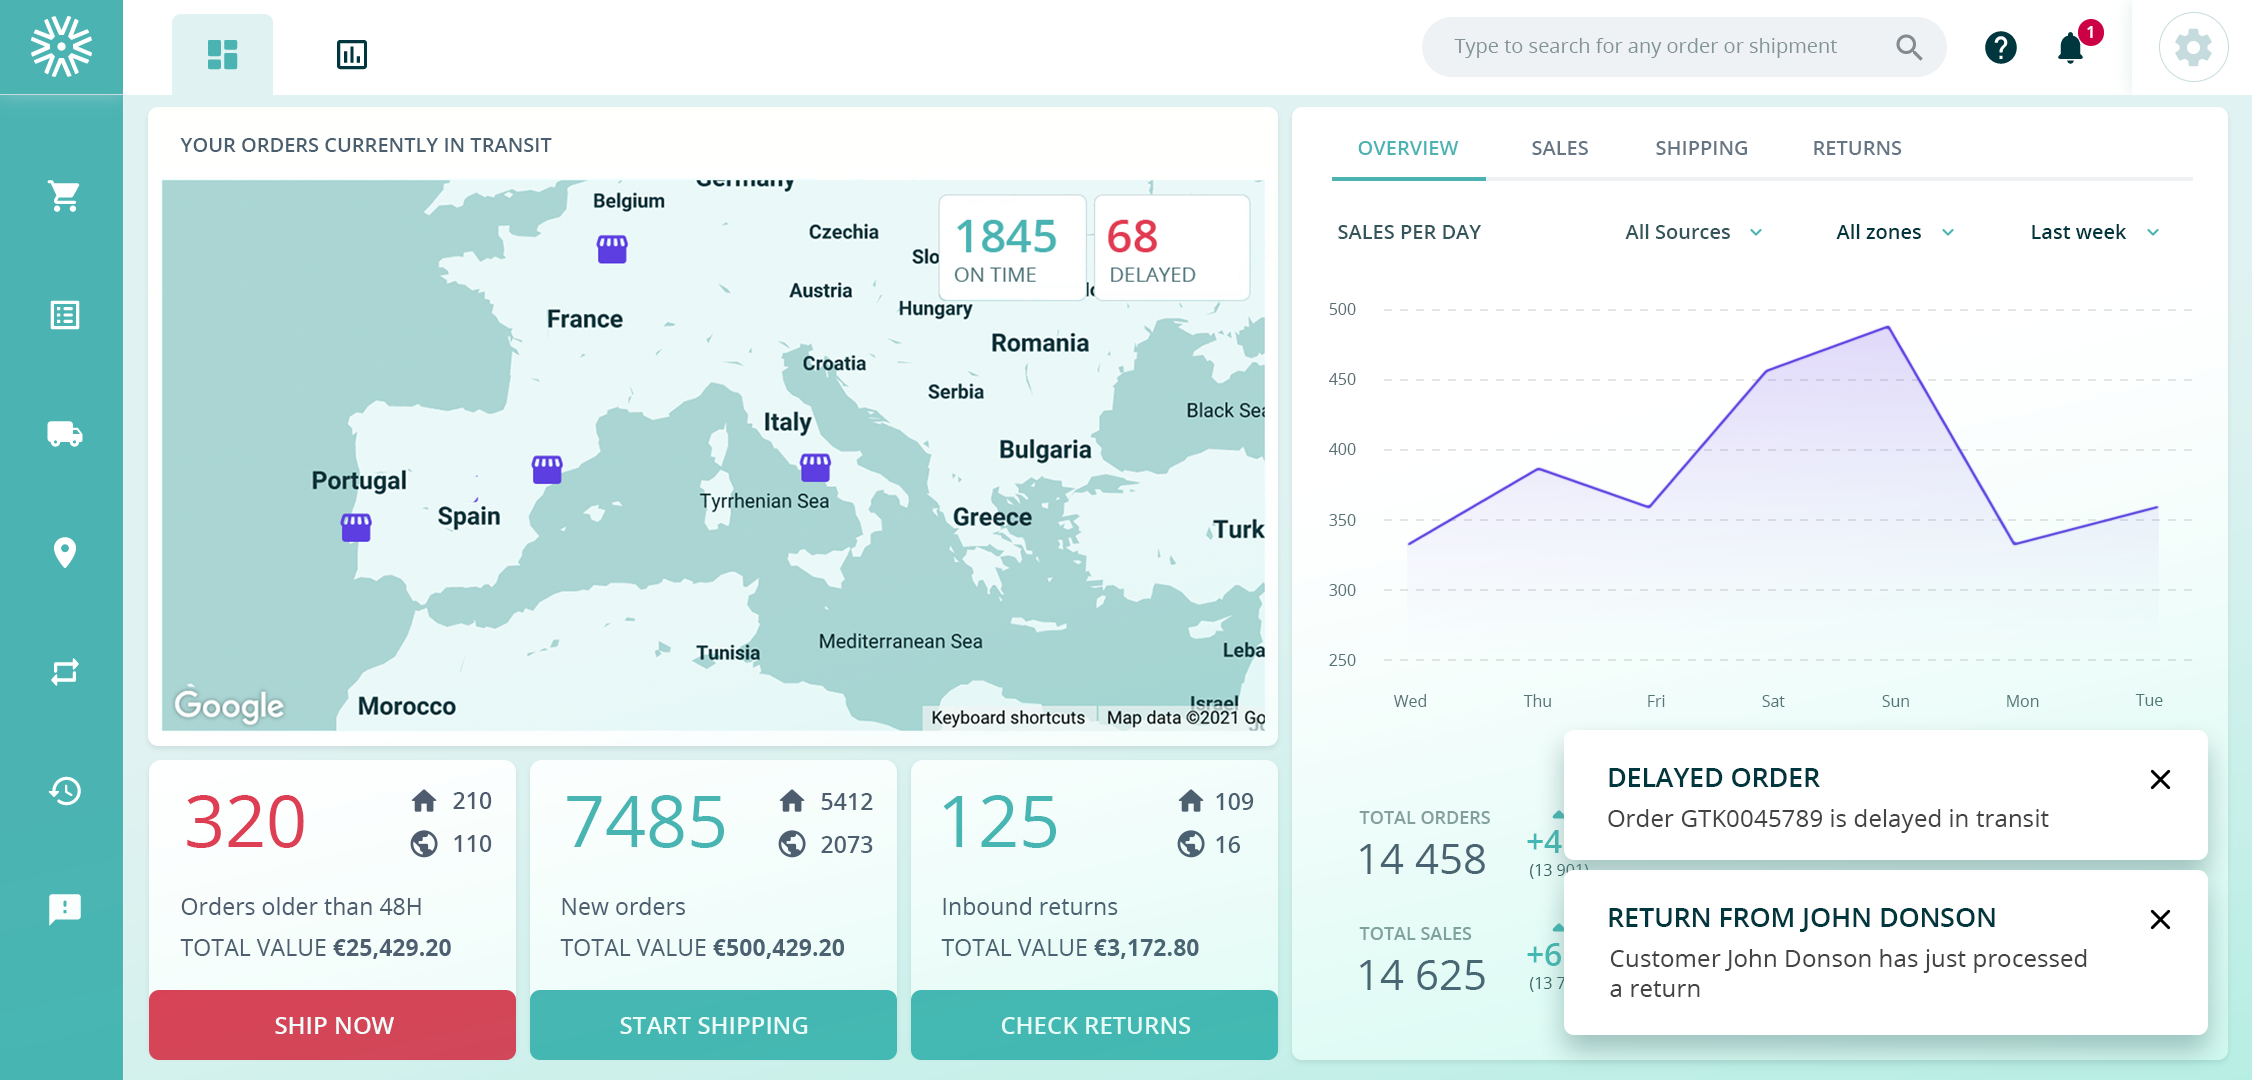Dismiss the Delayed Order notification

2159,779
